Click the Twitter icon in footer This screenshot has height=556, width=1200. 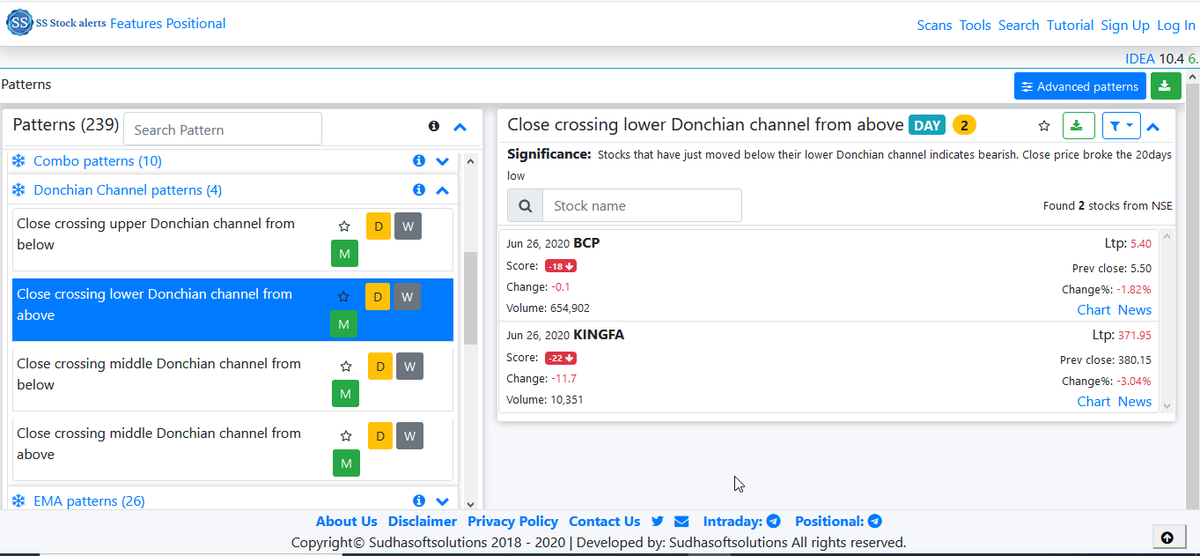click(x=657, y=521)
